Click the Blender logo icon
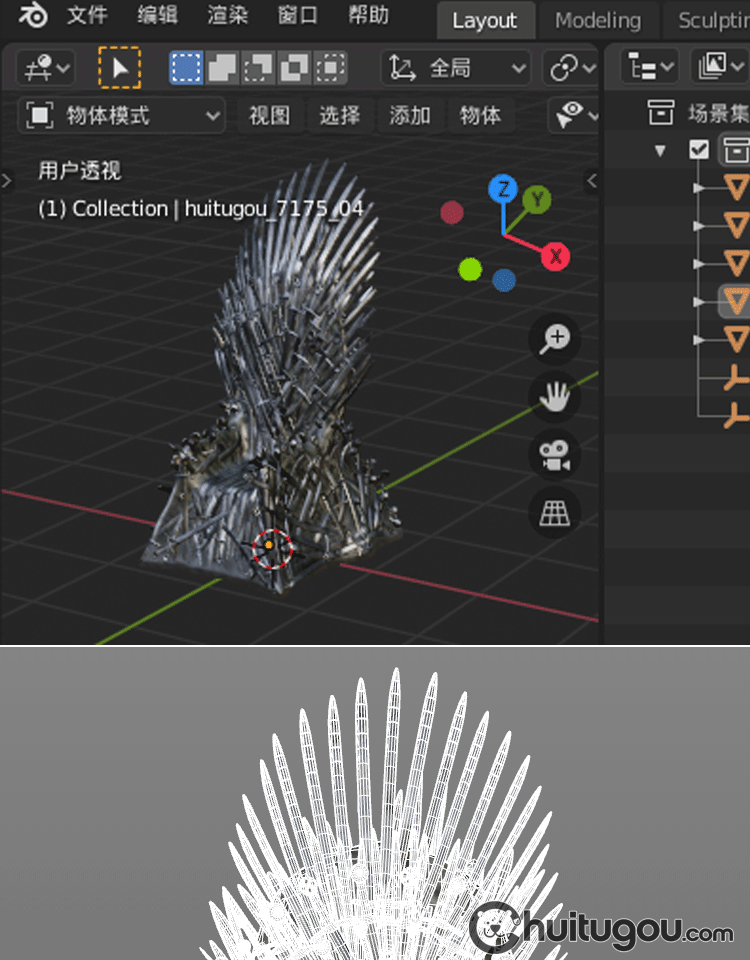 (32, 16)
